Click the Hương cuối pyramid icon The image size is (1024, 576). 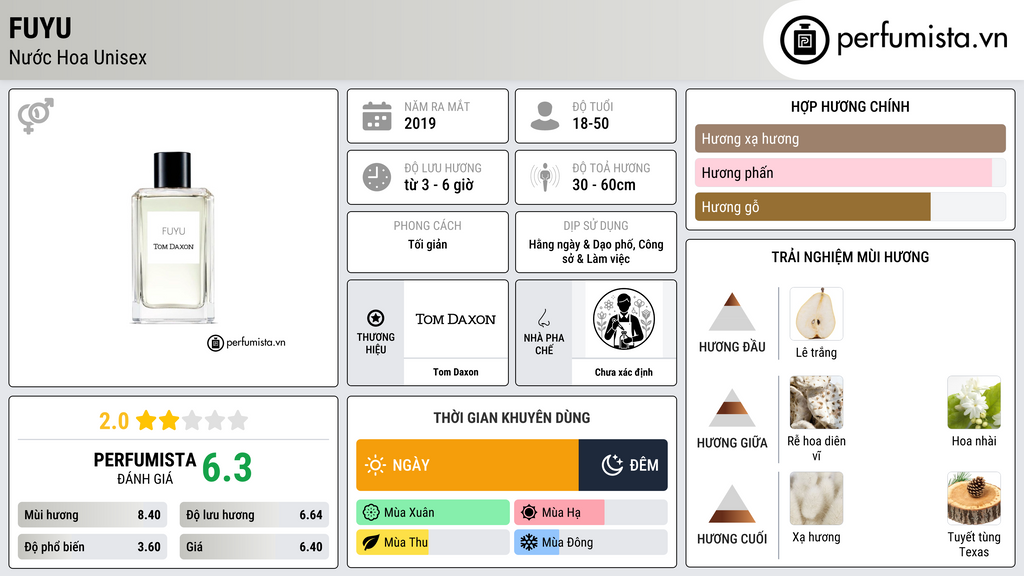tap(732, 504)
